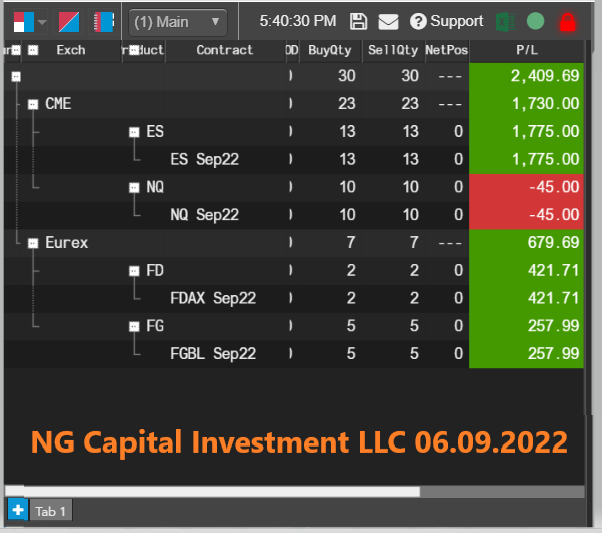This screenshot has width=602, height=533.
Task: Select the FDAX Sep22 contract row
Action: tap(294, 298)
